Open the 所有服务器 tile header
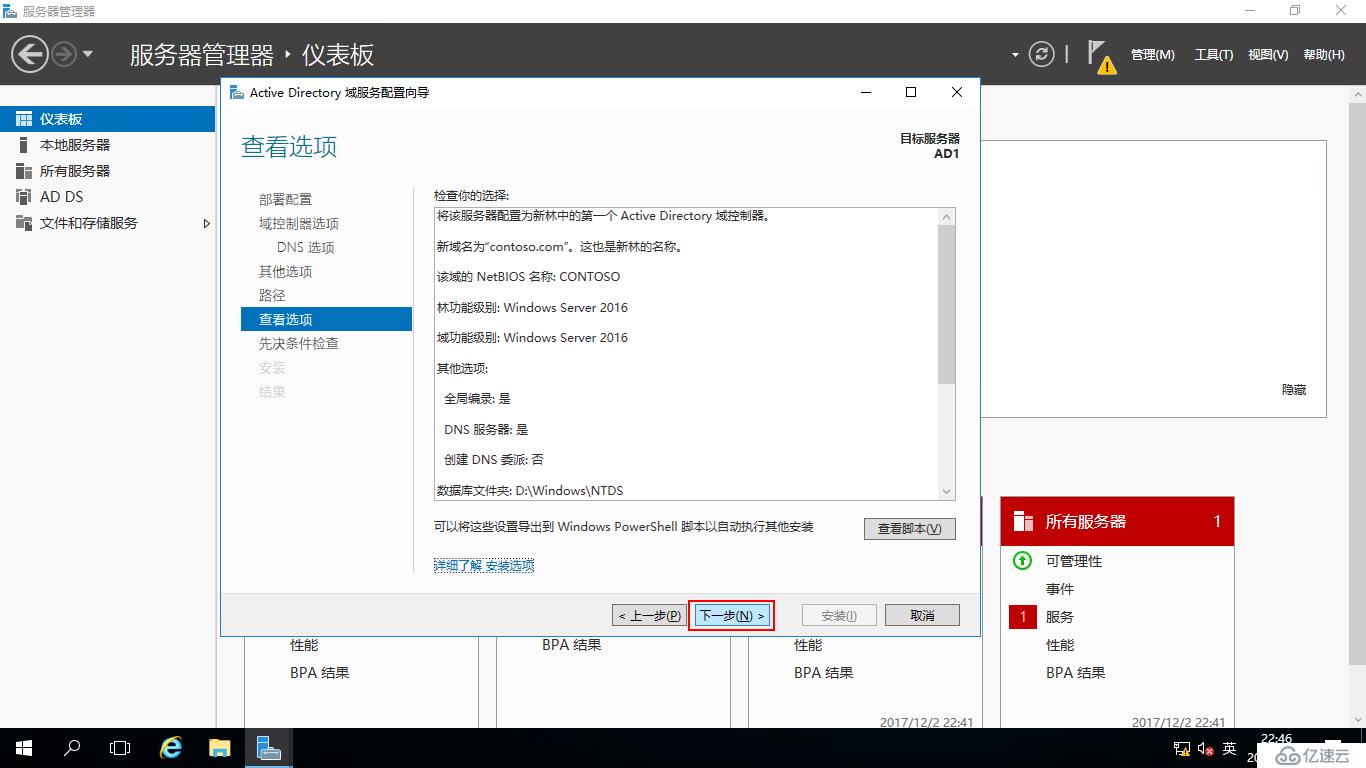 1117,521
